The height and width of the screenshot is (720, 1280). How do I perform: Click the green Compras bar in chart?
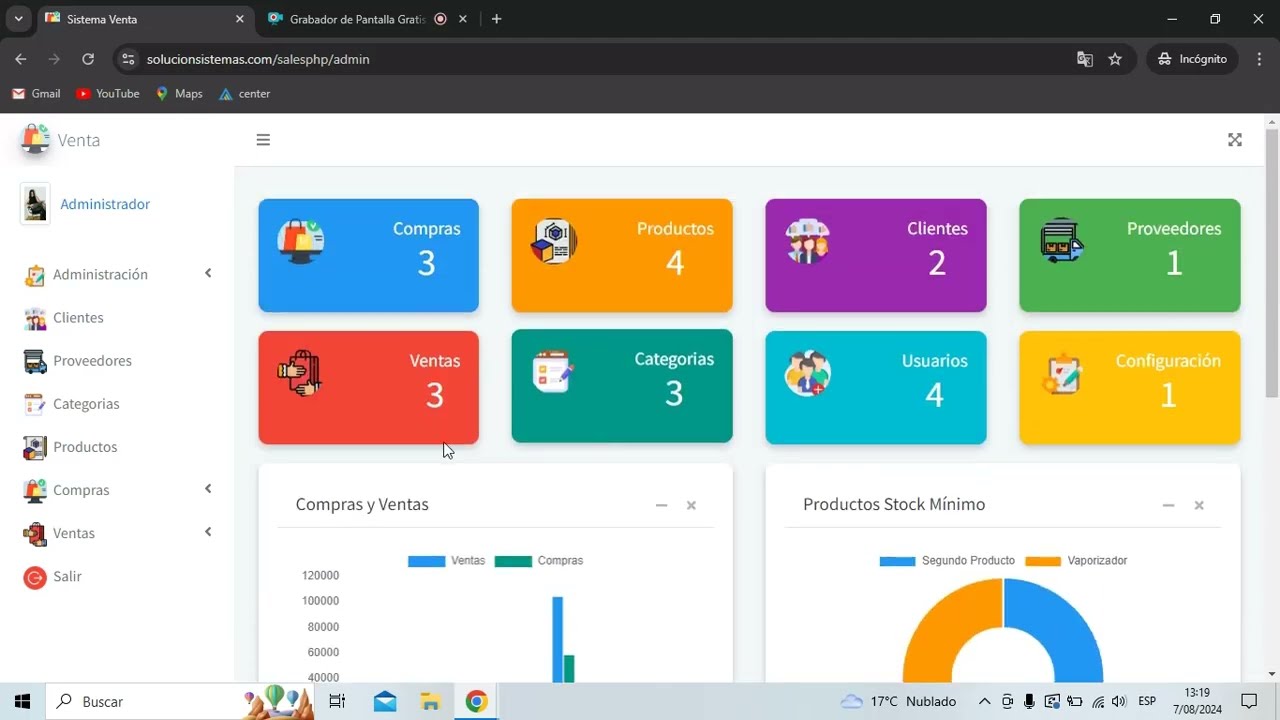(x=569, y=668)
